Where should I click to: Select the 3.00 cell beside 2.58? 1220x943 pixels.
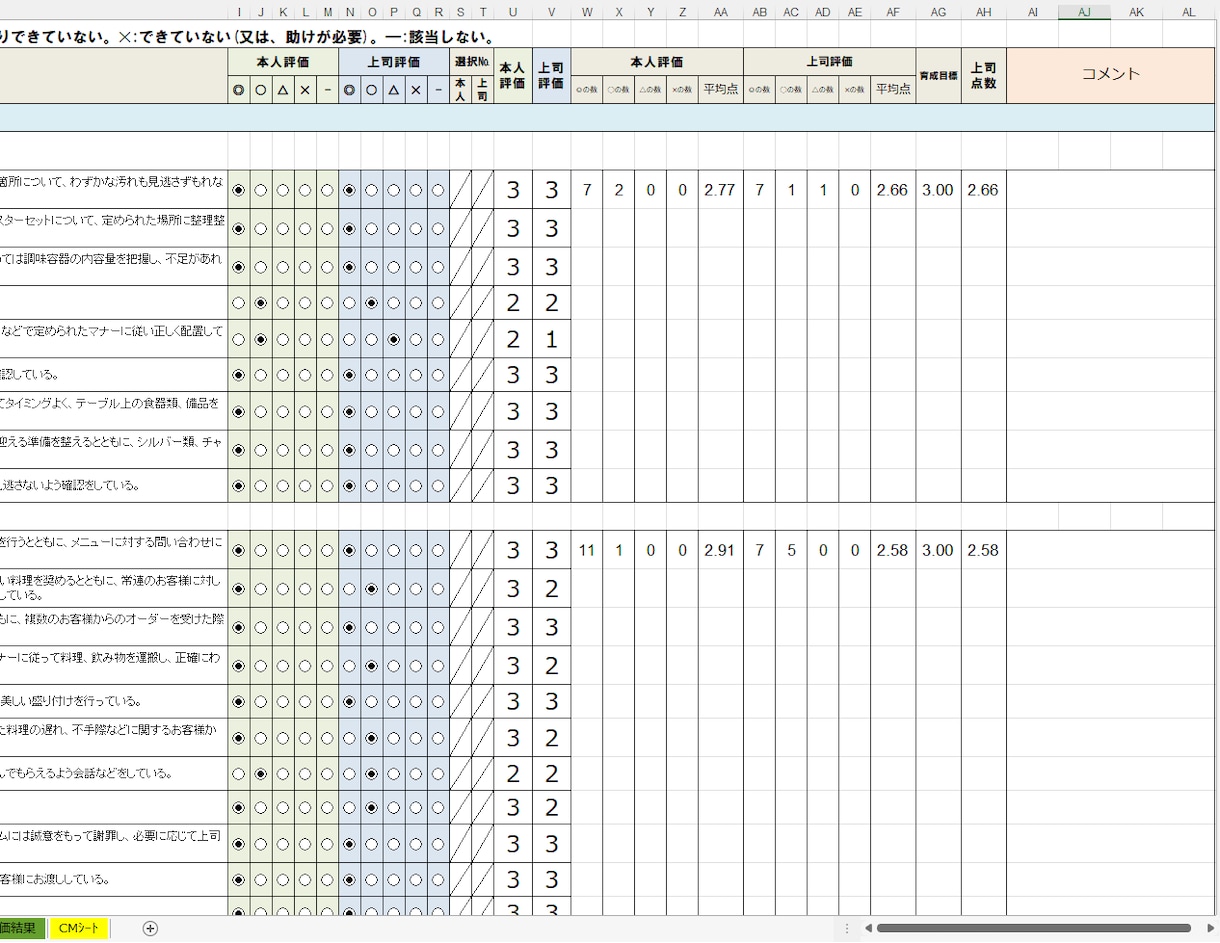click(x=938, y=550)
